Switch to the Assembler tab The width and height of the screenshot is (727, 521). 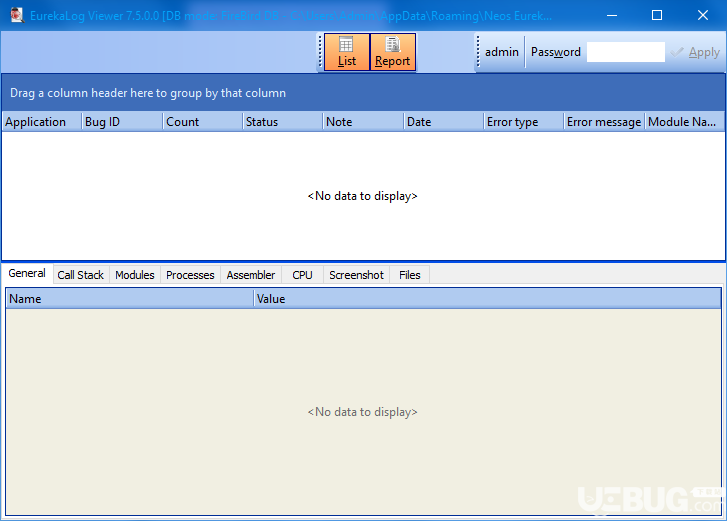click(251, 275)
